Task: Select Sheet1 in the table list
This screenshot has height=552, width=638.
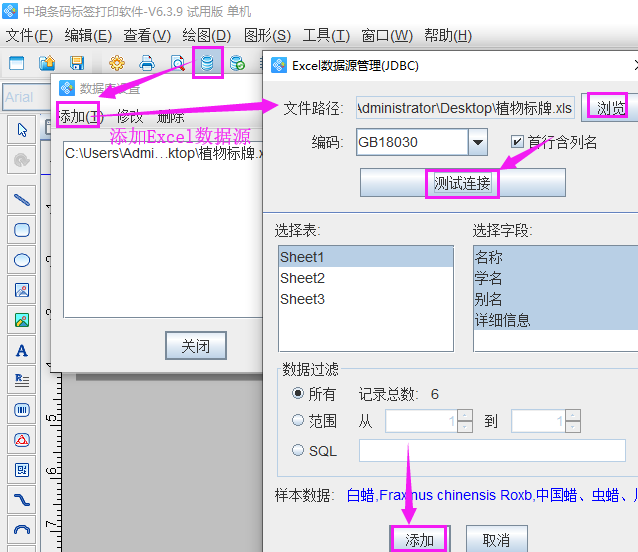Action: [x=366, y=257]
